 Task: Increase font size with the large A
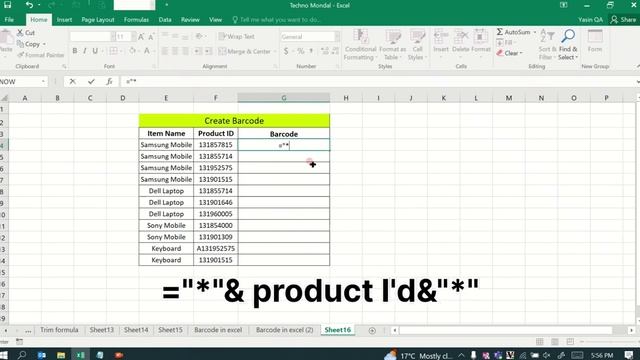[x=141, y=37]
